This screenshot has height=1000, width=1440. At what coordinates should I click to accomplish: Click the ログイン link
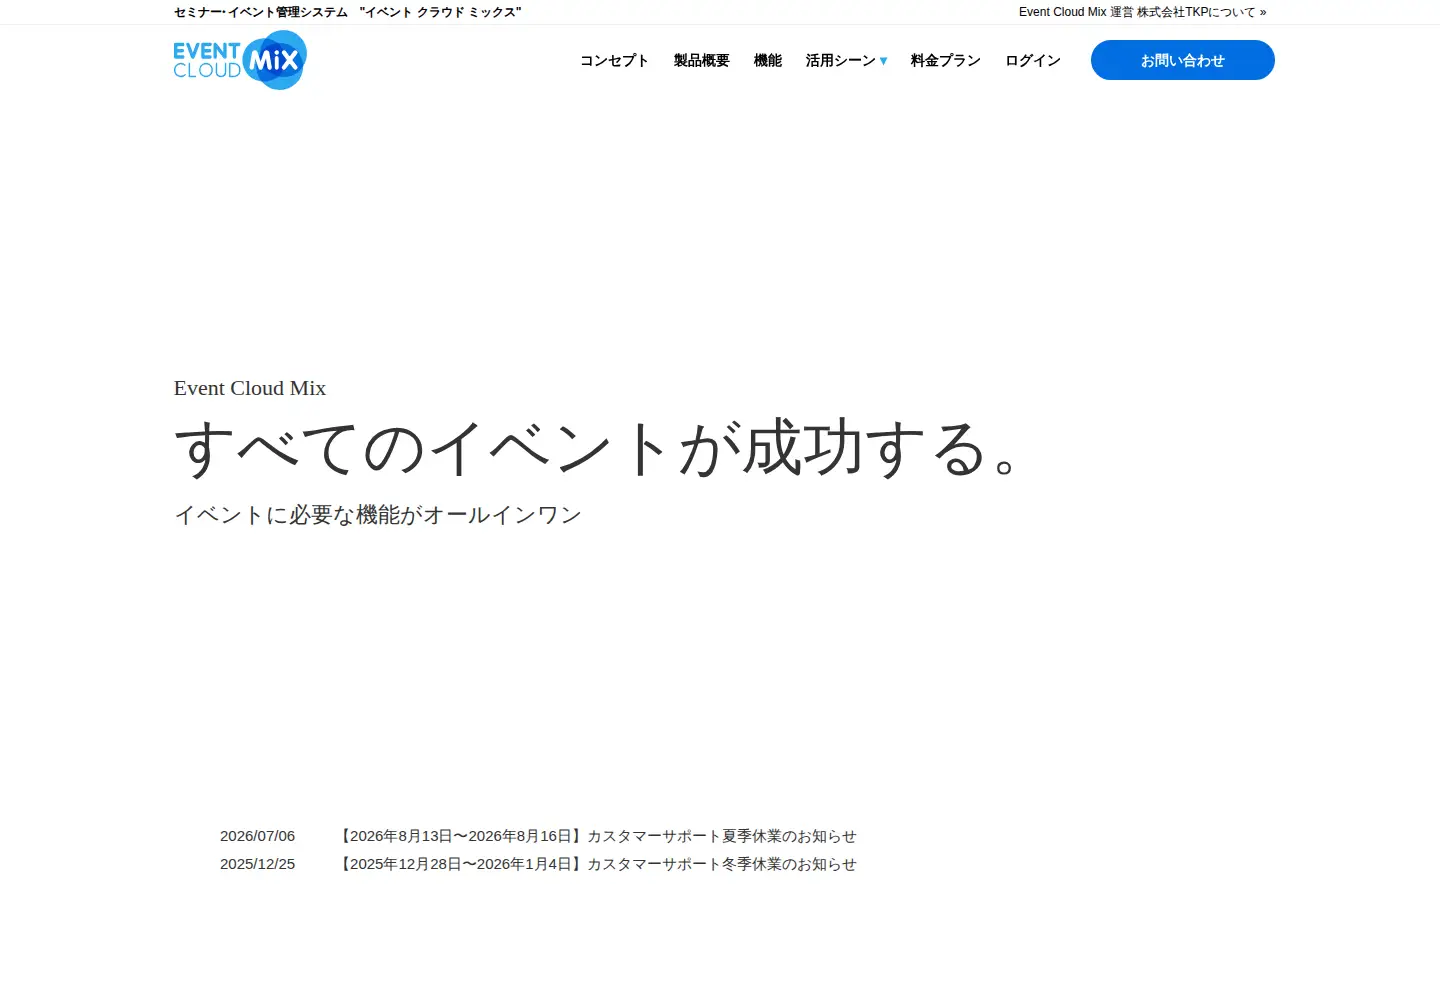[1032, 60]
